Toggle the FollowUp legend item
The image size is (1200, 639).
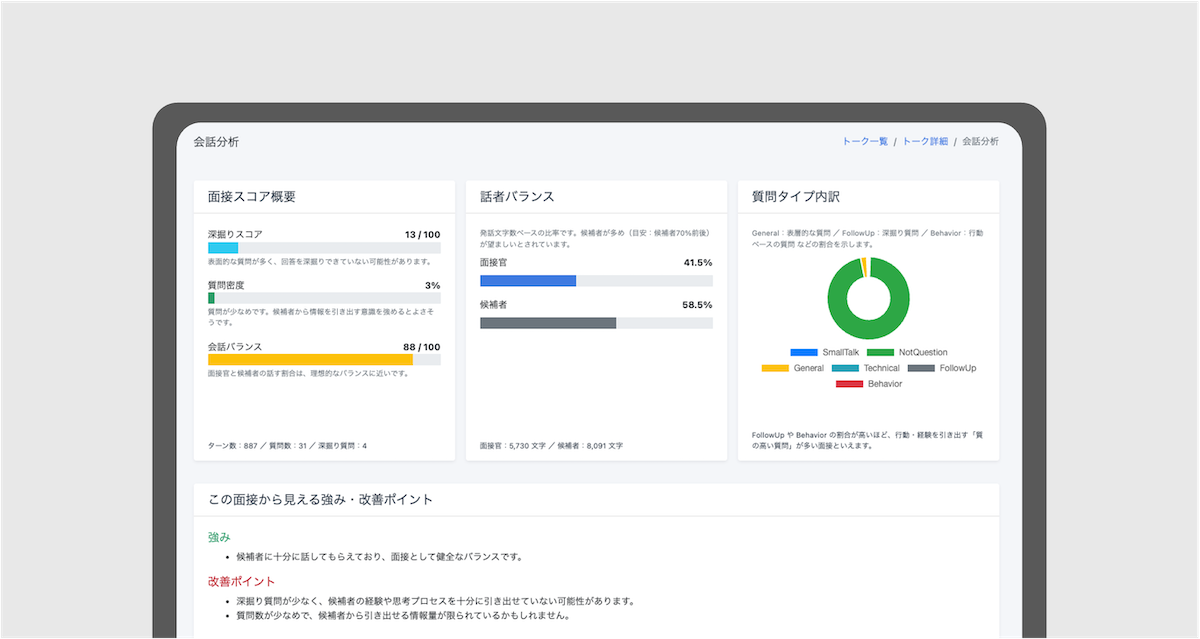957,368
